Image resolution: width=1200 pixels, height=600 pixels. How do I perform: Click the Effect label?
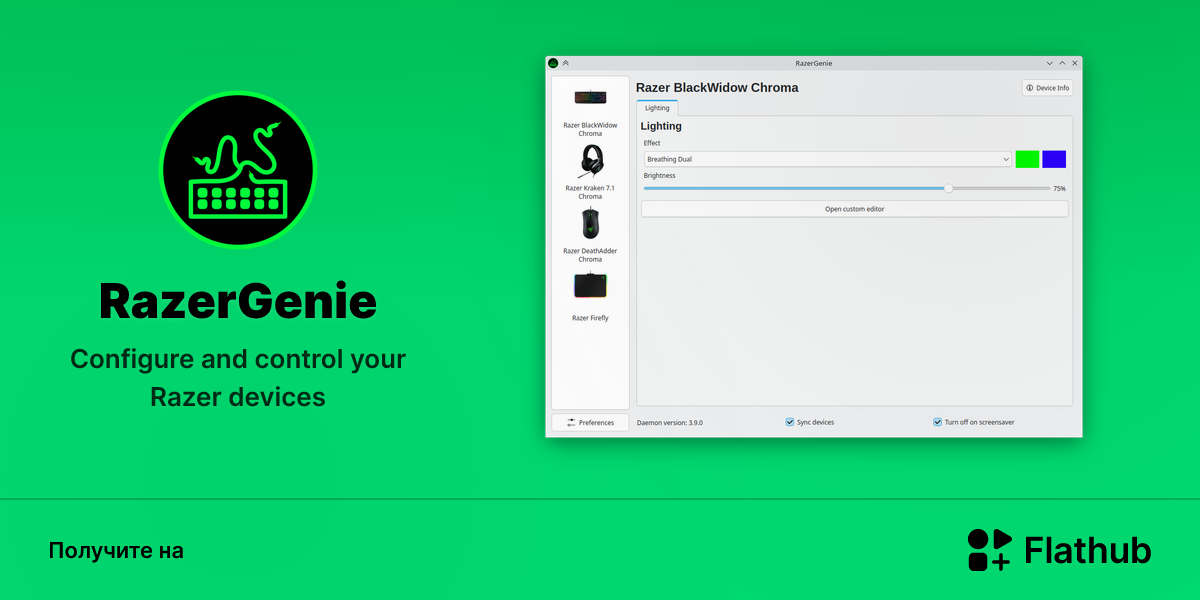652,143
